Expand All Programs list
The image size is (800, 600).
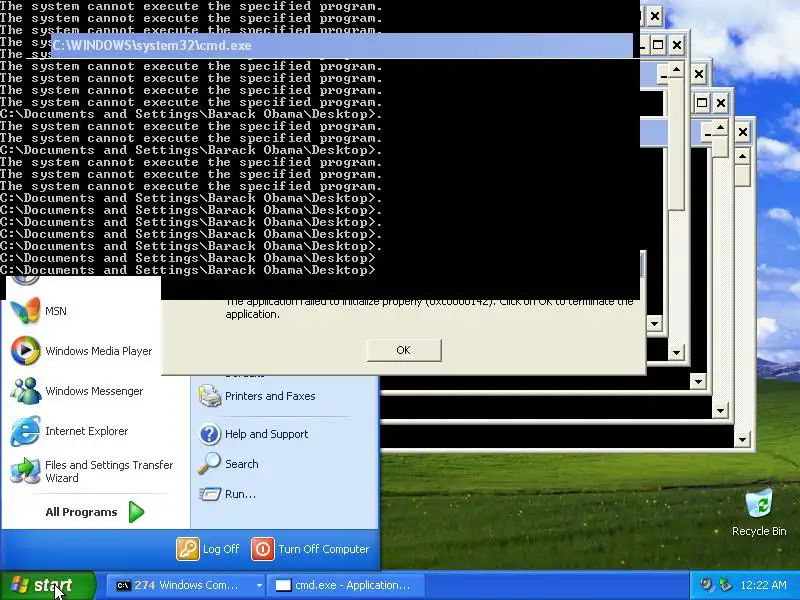tap(95, 512)
